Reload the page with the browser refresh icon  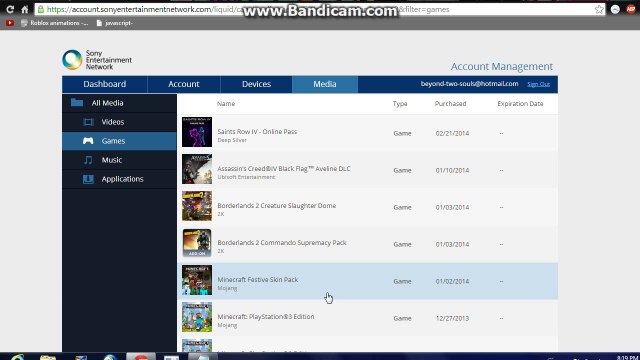point(10,9)
